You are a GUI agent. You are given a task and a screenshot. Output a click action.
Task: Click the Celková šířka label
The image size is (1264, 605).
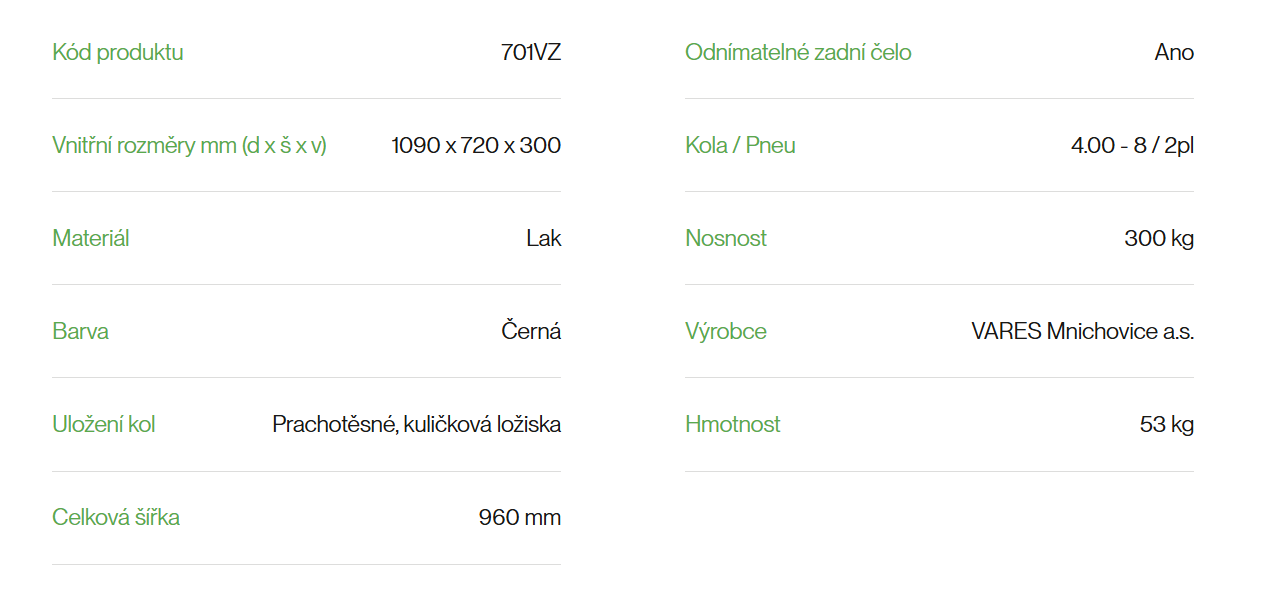(x=116, y=517)
